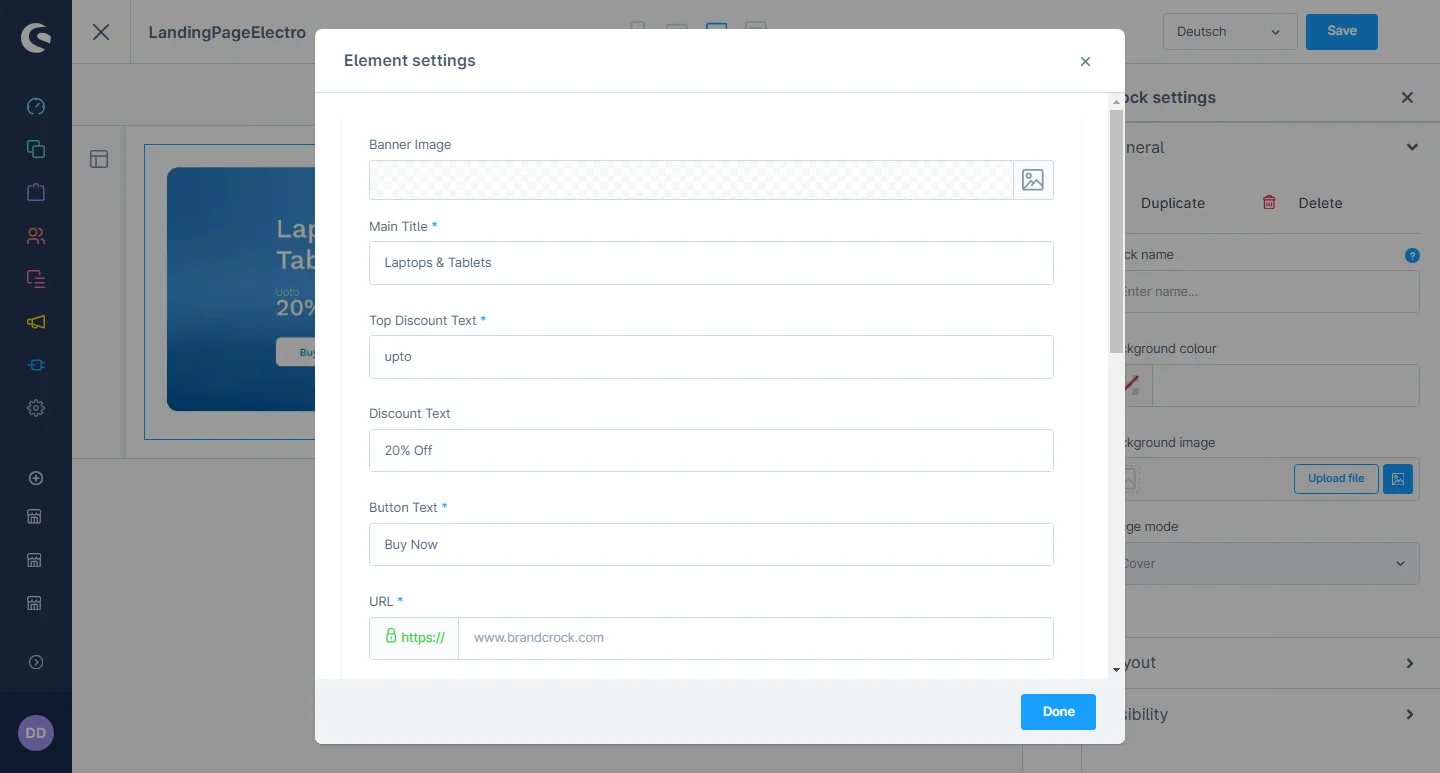
Task: Click the Save button
Action: (1341, 32)
